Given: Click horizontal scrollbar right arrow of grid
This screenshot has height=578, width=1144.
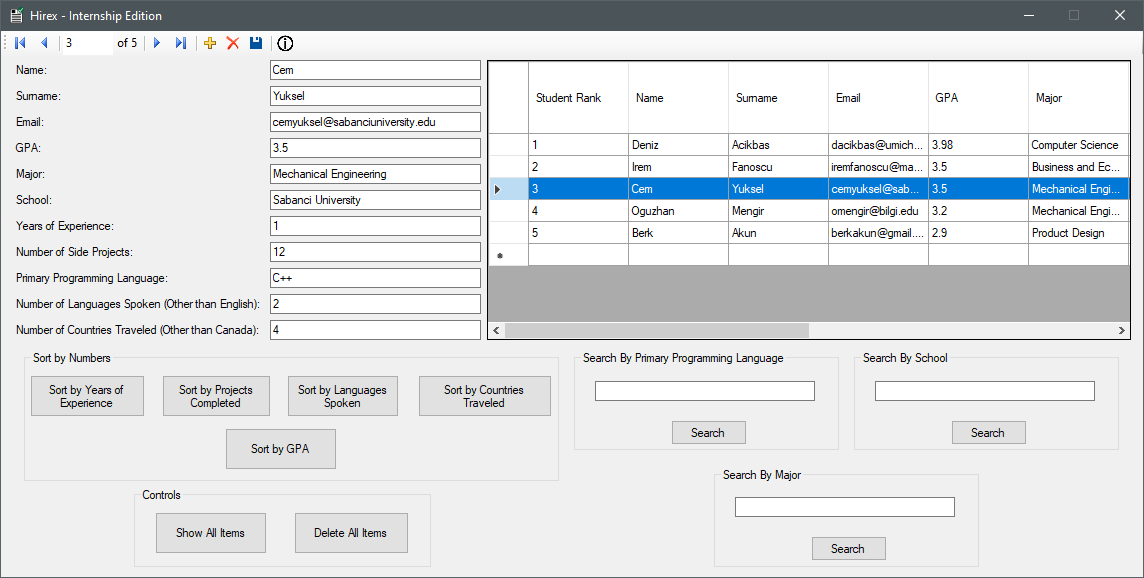Looking at the screenshot, I should 1121,331.
